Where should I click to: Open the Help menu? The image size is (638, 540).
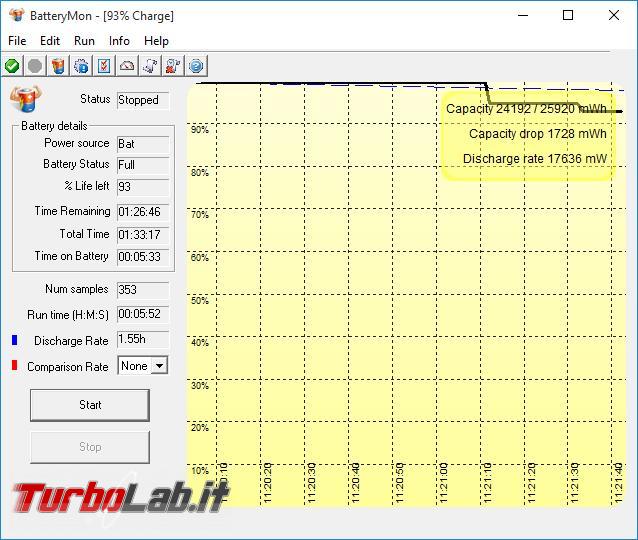coord(156,41)
